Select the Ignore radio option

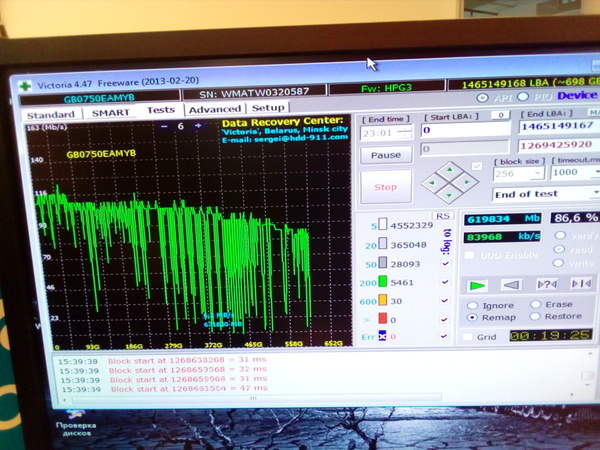coord(472,305)
